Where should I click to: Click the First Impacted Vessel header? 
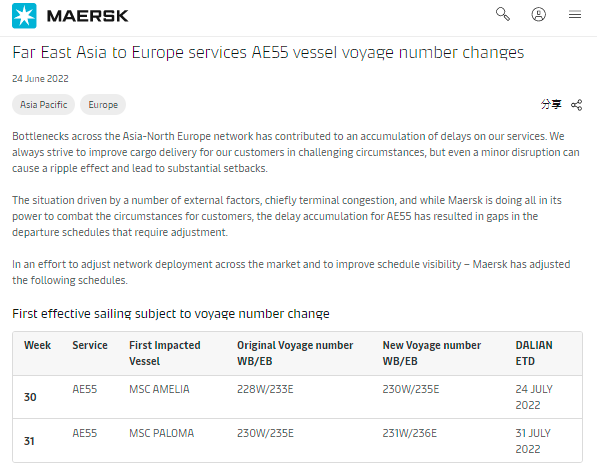point(164,353)
